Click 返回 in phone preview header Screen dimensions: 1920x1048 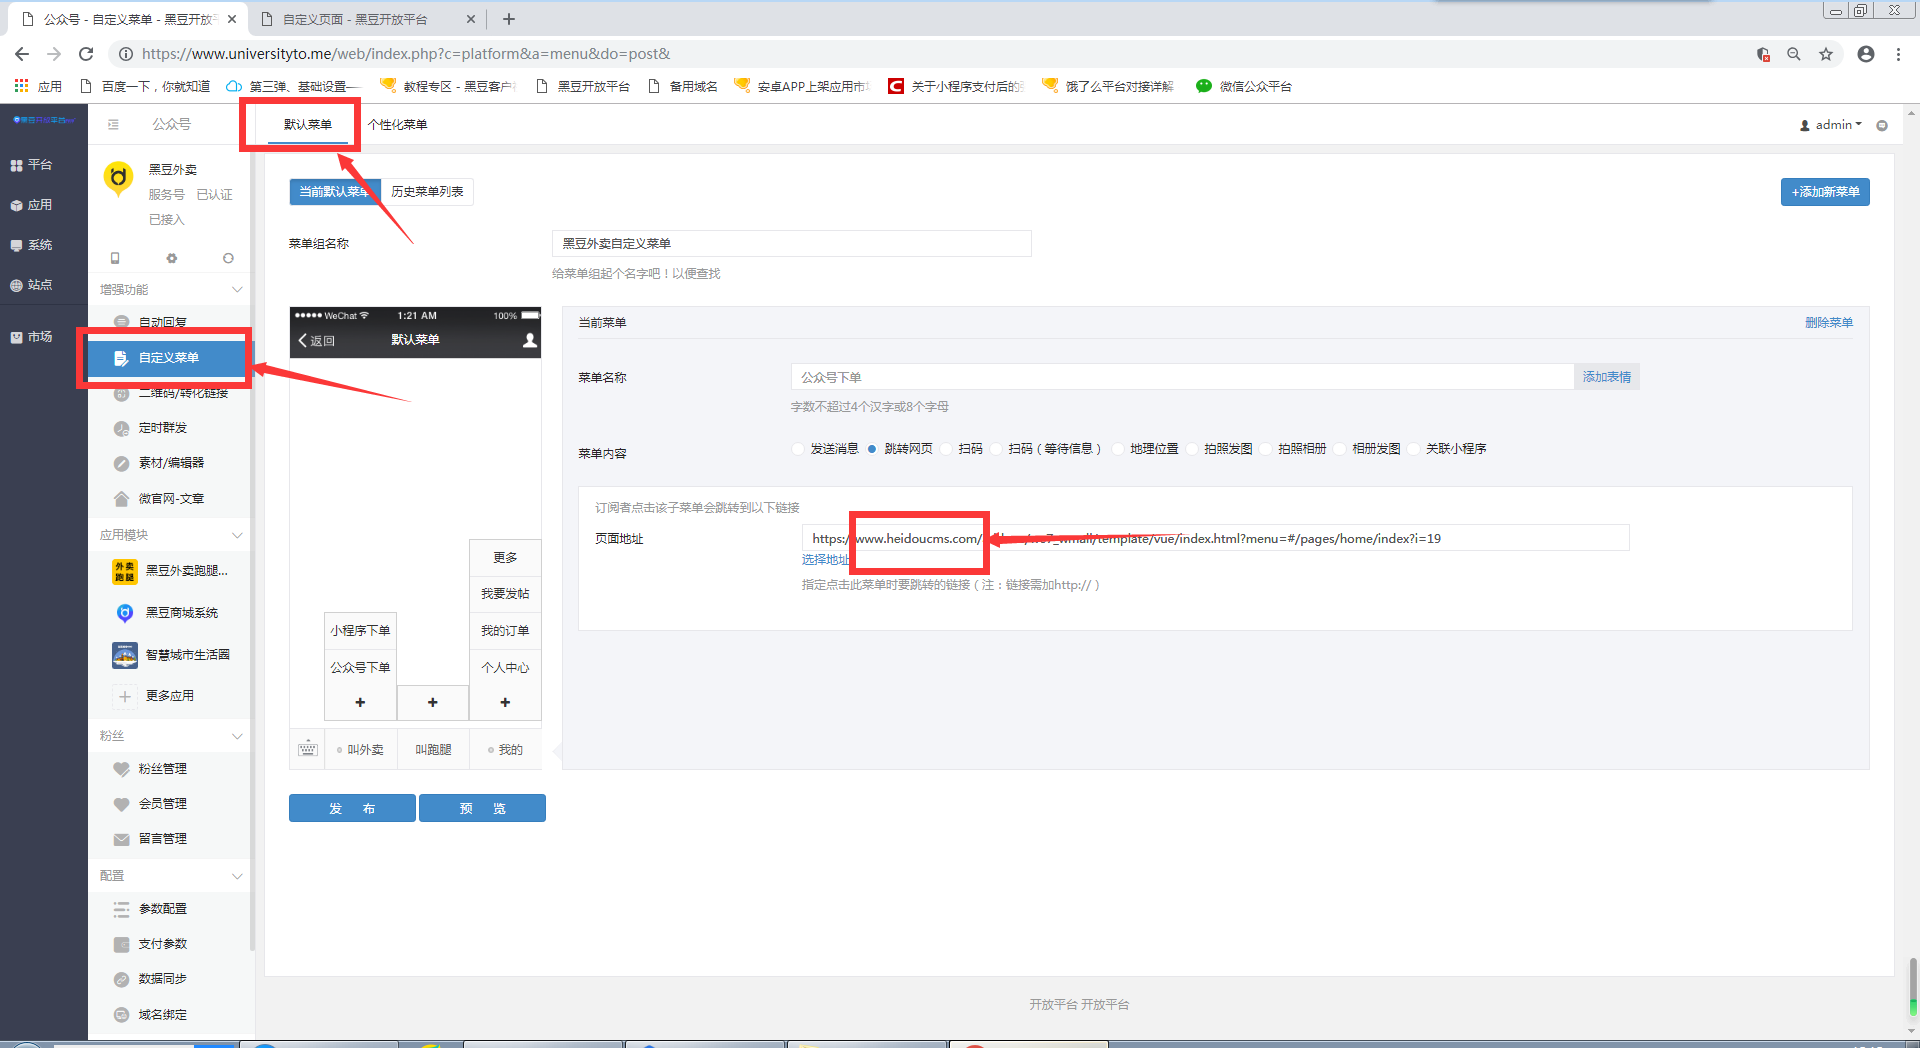(316, 341)
